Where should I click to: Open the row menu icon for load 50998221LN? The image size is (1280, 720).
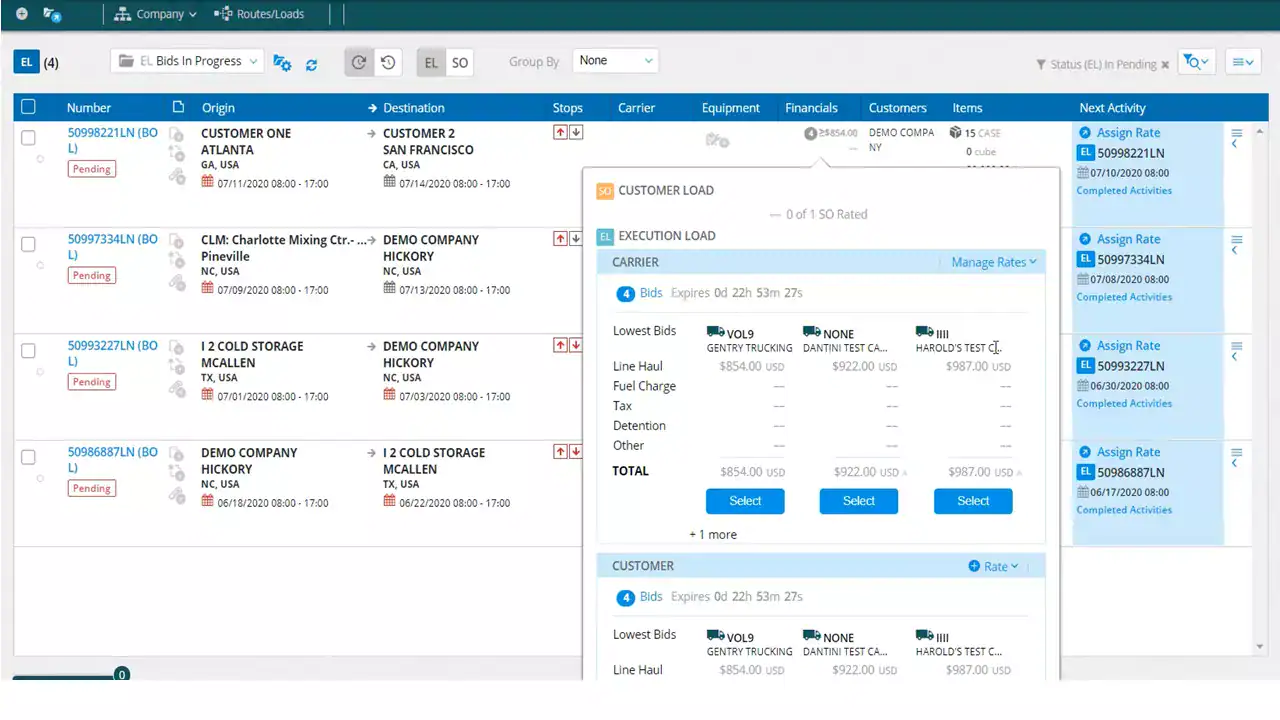point(1237,133)
